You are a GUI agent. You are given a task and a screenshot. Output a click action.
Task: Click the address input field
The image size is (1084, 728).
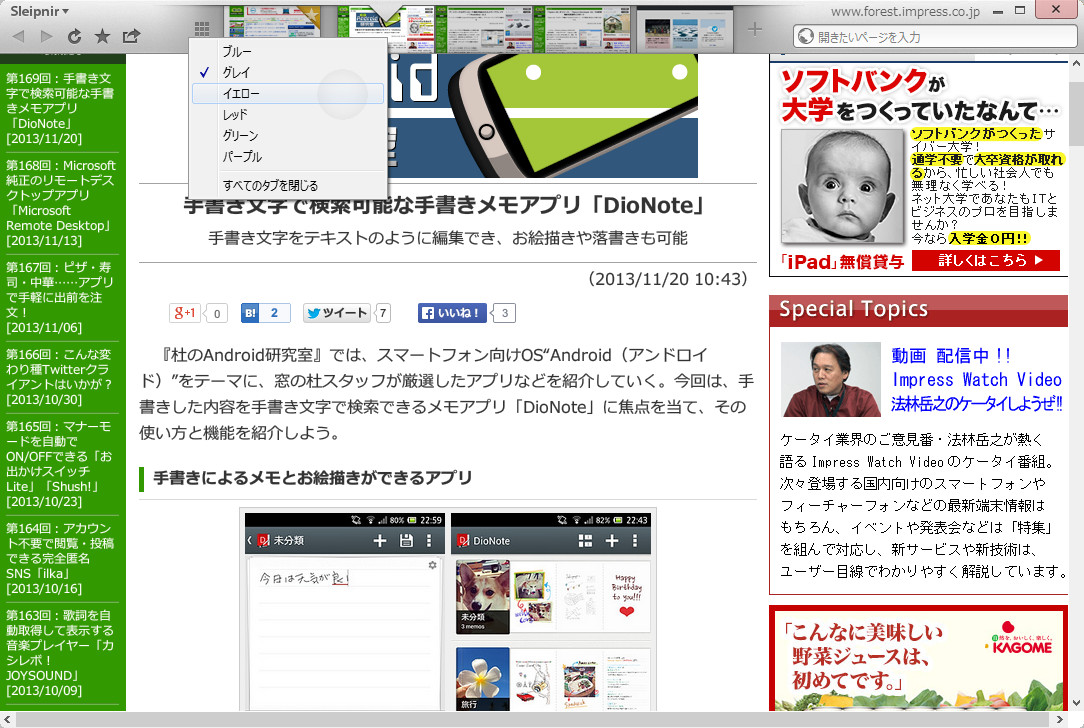pos(933,37)
